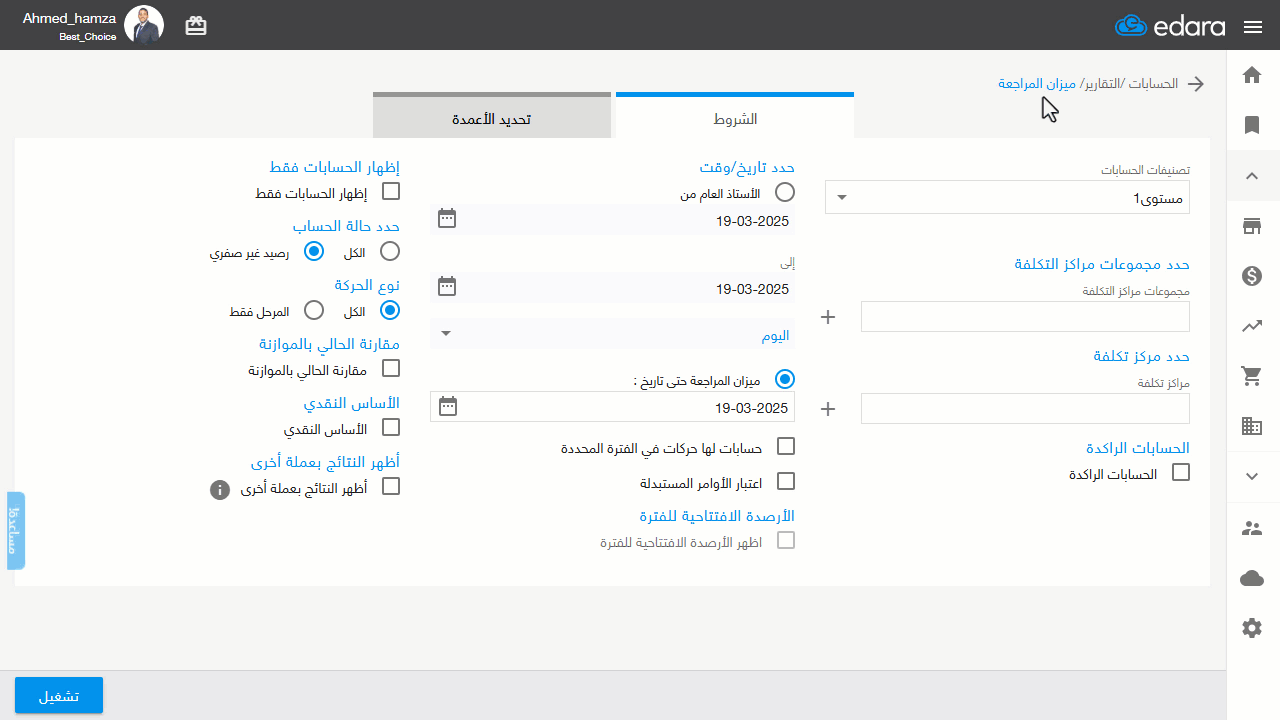Open the اليوم period dropdown
This screenshot has width=1280, height=720.
point(612,334)
